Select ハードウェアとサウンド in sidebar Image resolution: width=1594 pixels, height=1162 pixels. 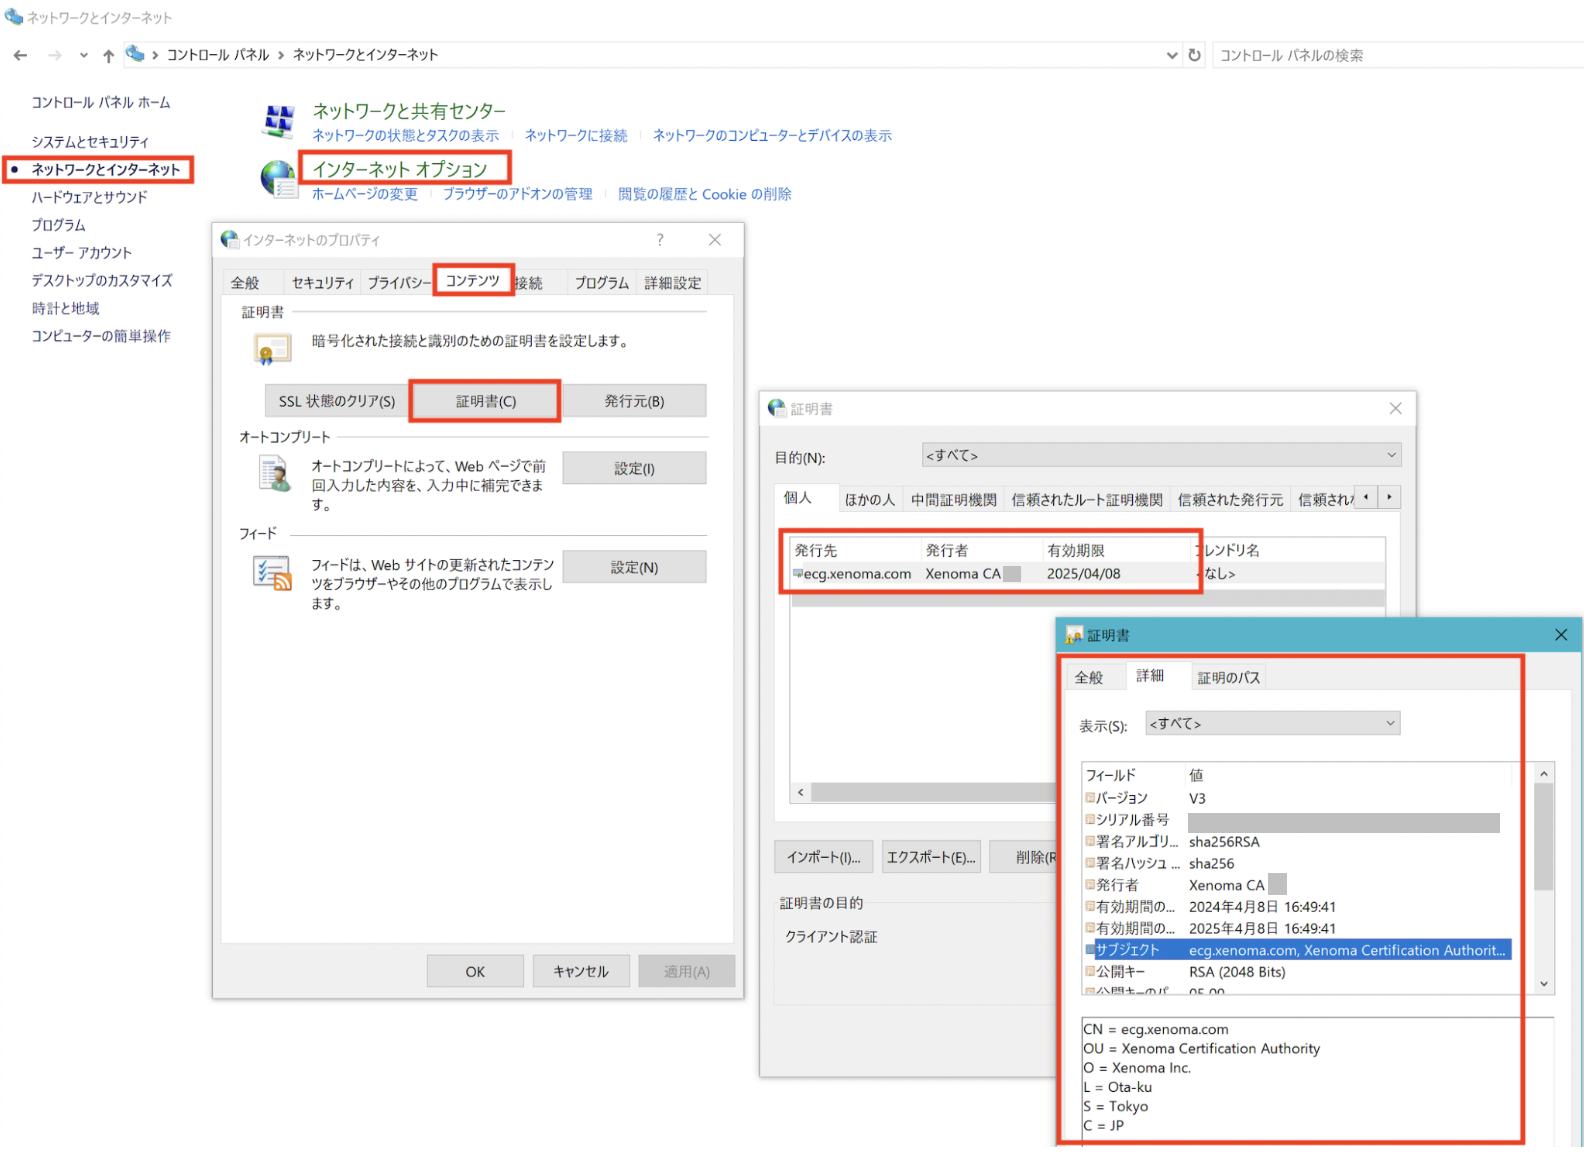tap(89, 197)
